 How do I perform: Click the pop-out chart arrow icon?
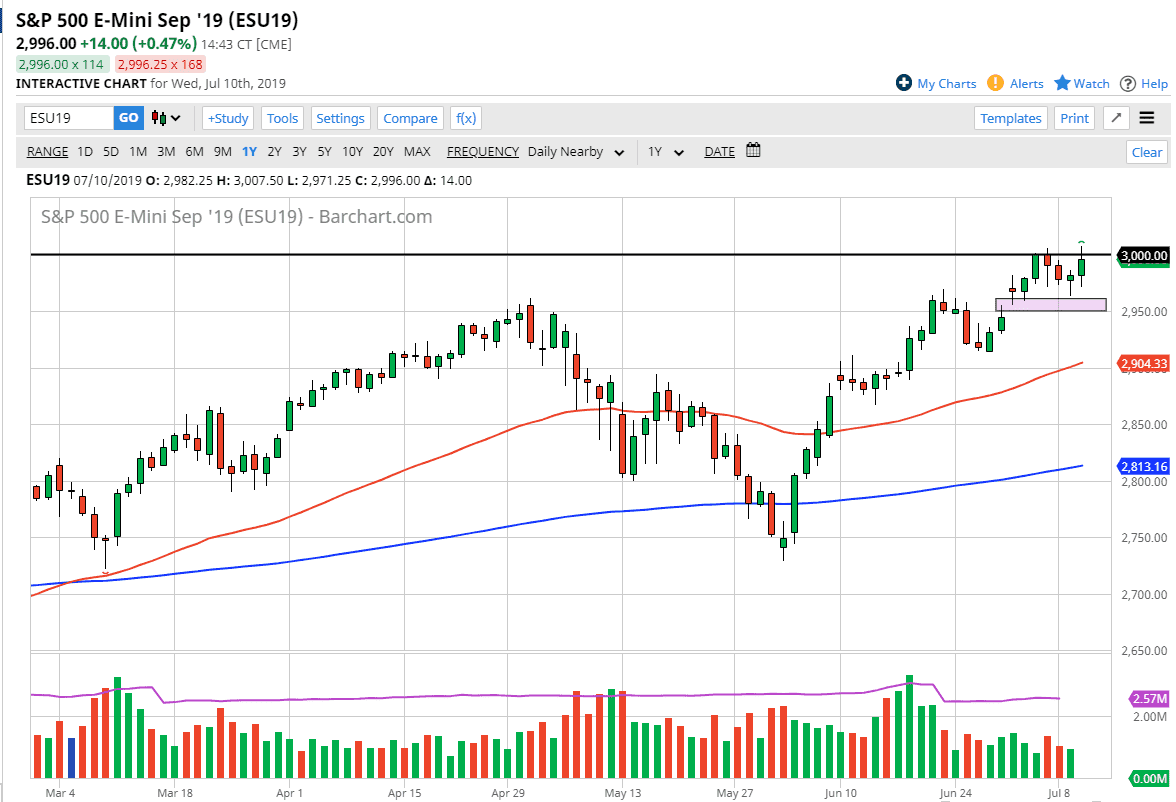point(1116,118)
